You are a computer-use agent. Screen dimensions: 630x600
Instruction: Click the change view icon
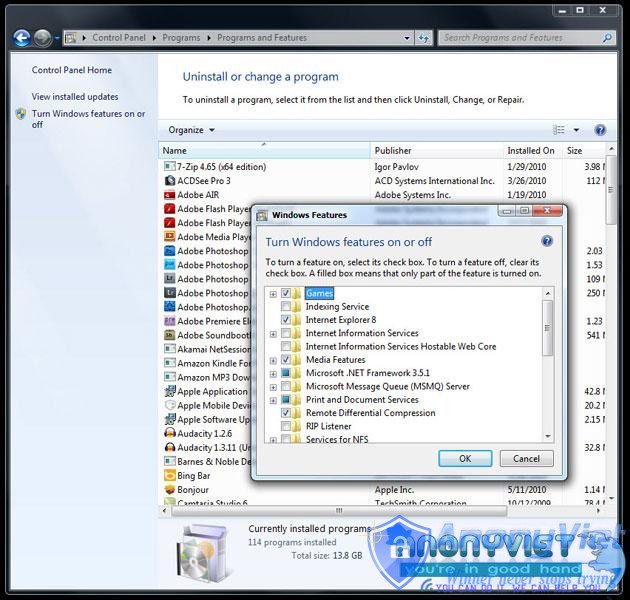pos(559,130)
